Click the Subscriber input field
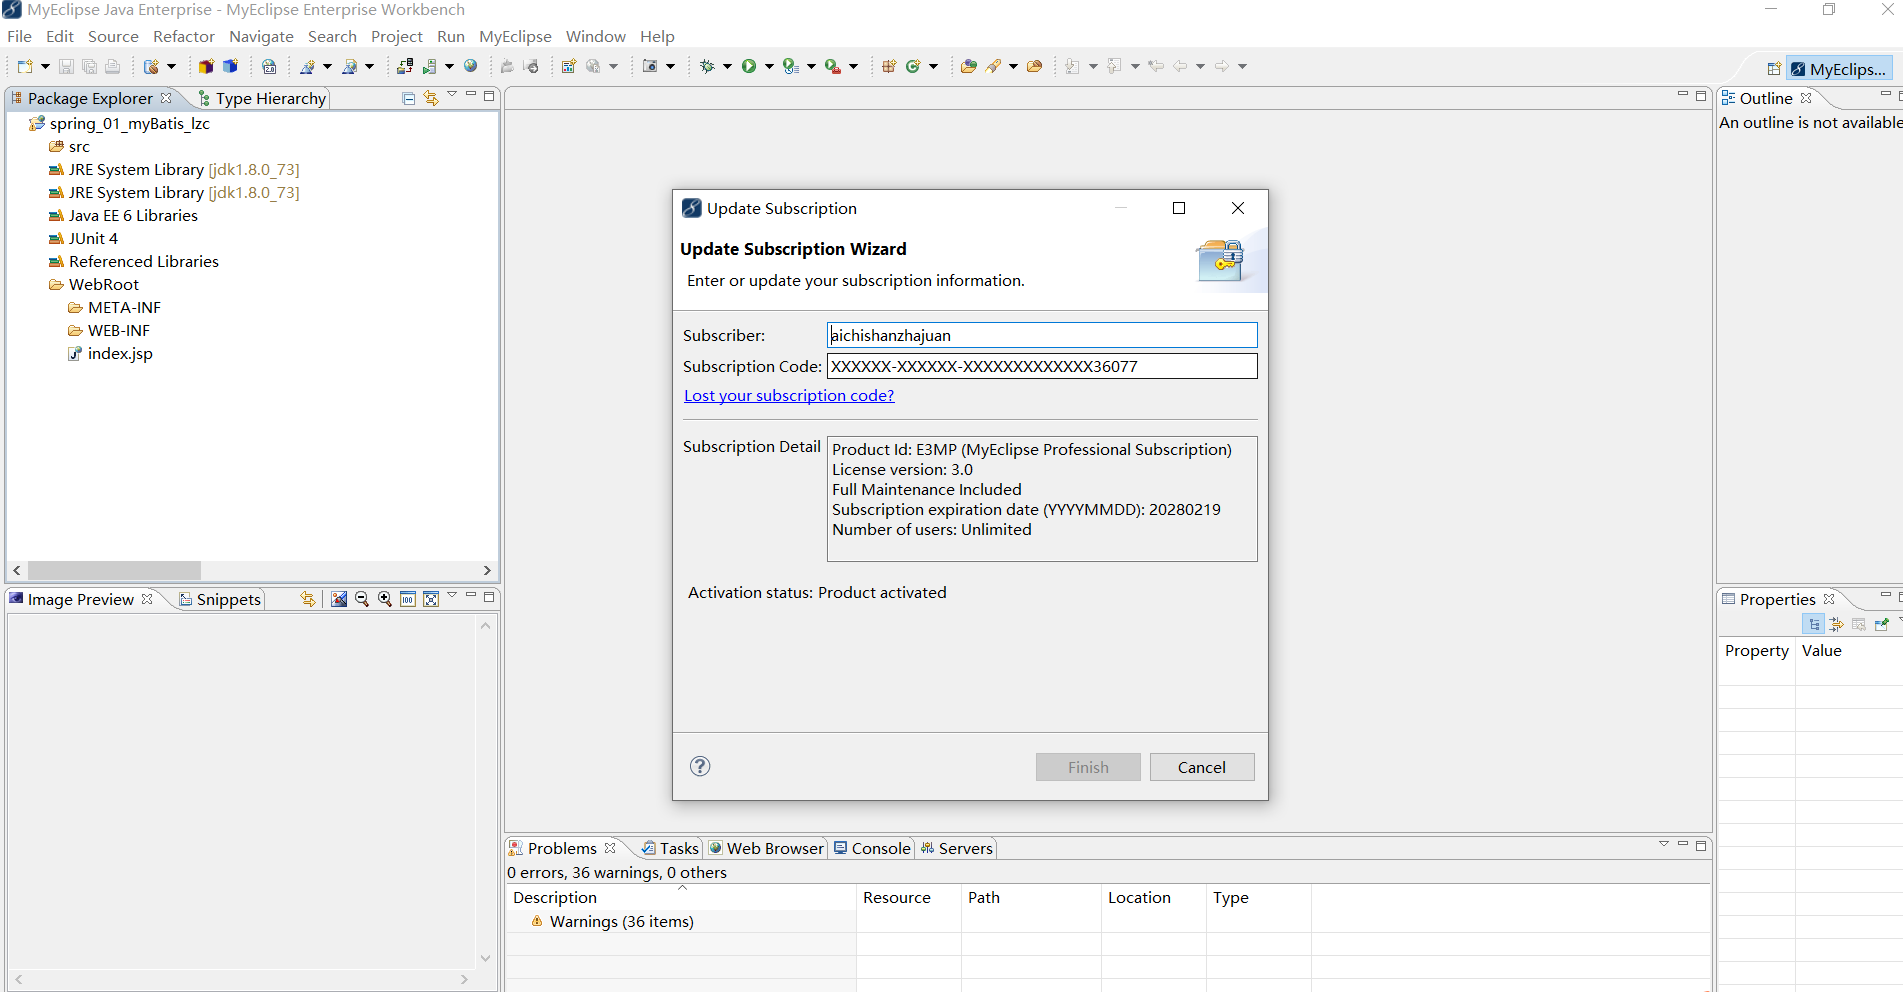The height and width of the screenshot is (992, 1903). [1042, 335]
